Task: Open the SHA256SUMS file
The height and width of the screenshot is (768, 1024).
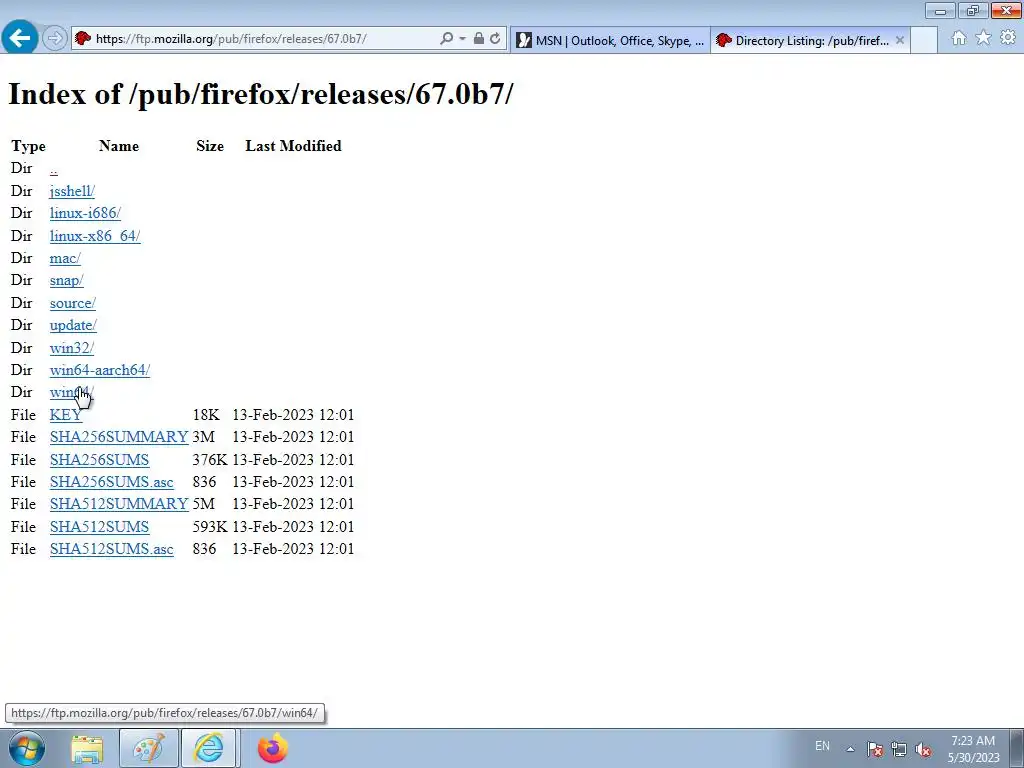Action: [99, 460]
